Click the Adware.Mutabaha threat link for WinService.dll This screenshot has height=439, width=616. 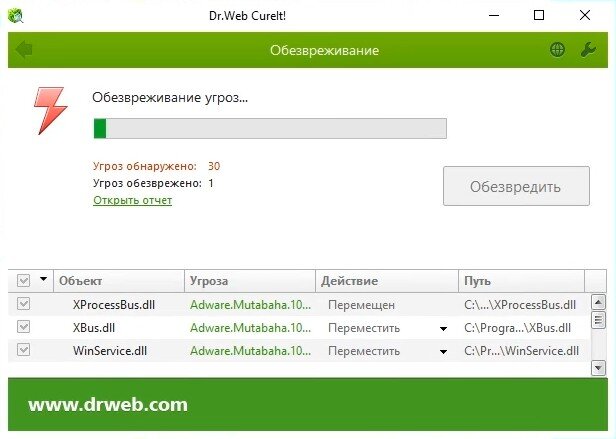pyautogui.click(x=250, y=351)
